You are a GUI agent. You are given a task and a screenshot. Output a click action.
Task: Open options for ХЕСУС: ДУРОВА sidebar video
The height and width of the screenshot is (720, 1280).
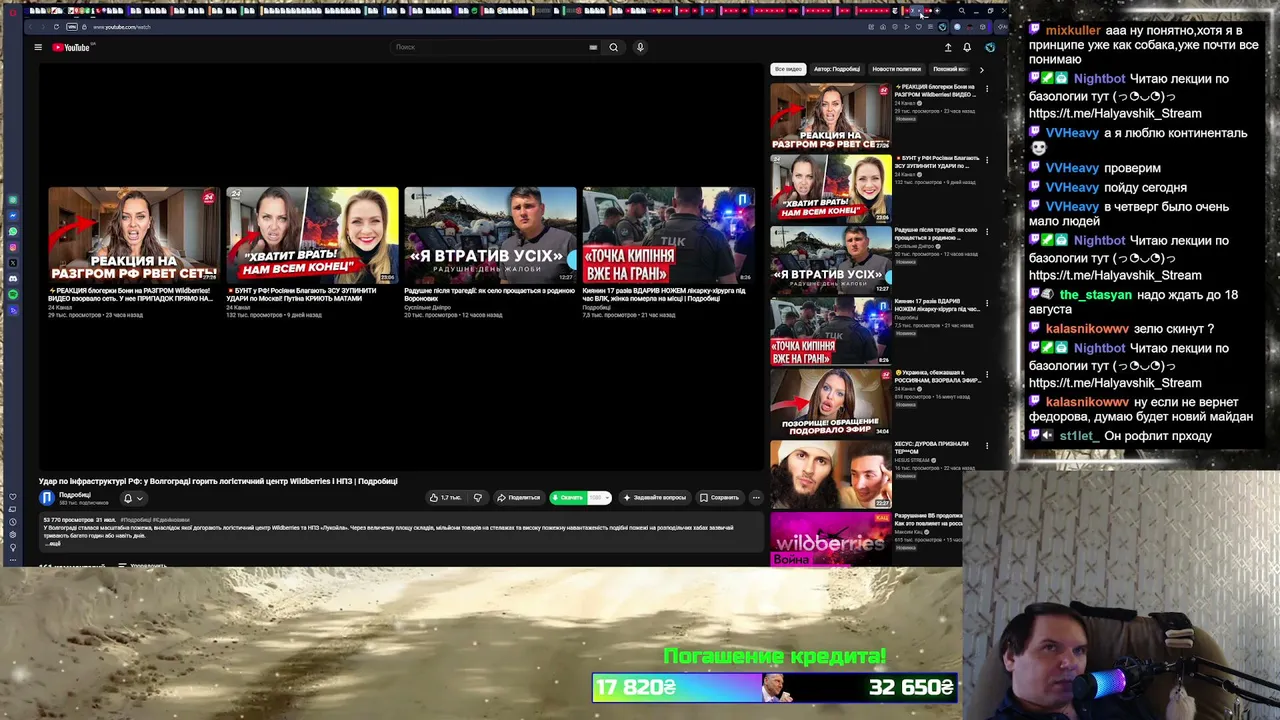[987, 446]
